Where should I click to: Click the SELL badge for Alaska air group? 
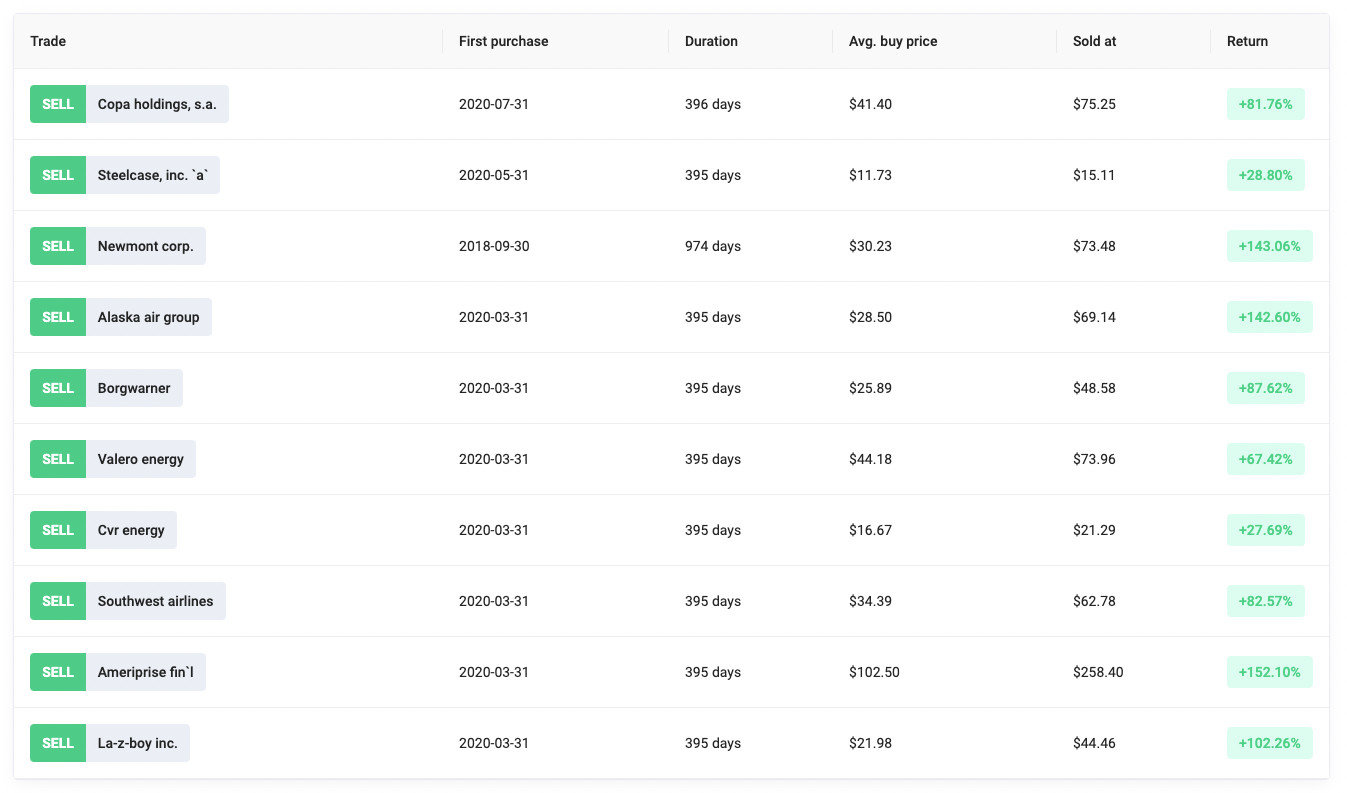(58, 317)
